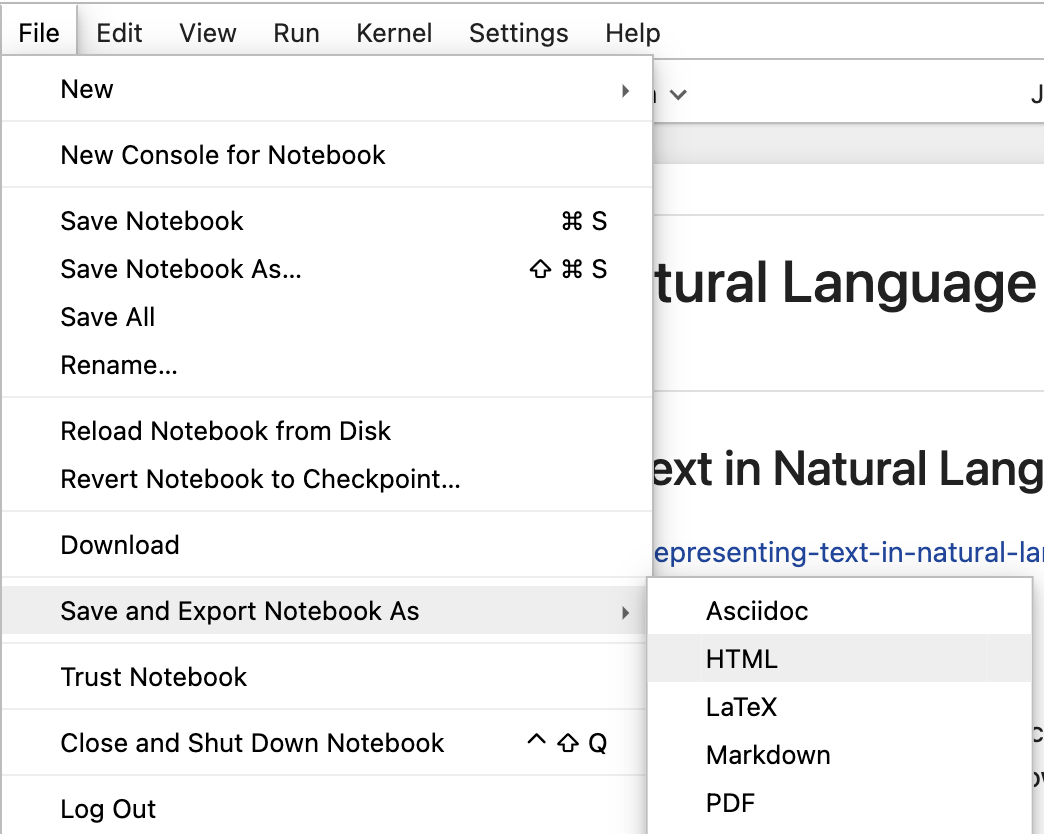Click Reload Notebook from Disk

226,431
